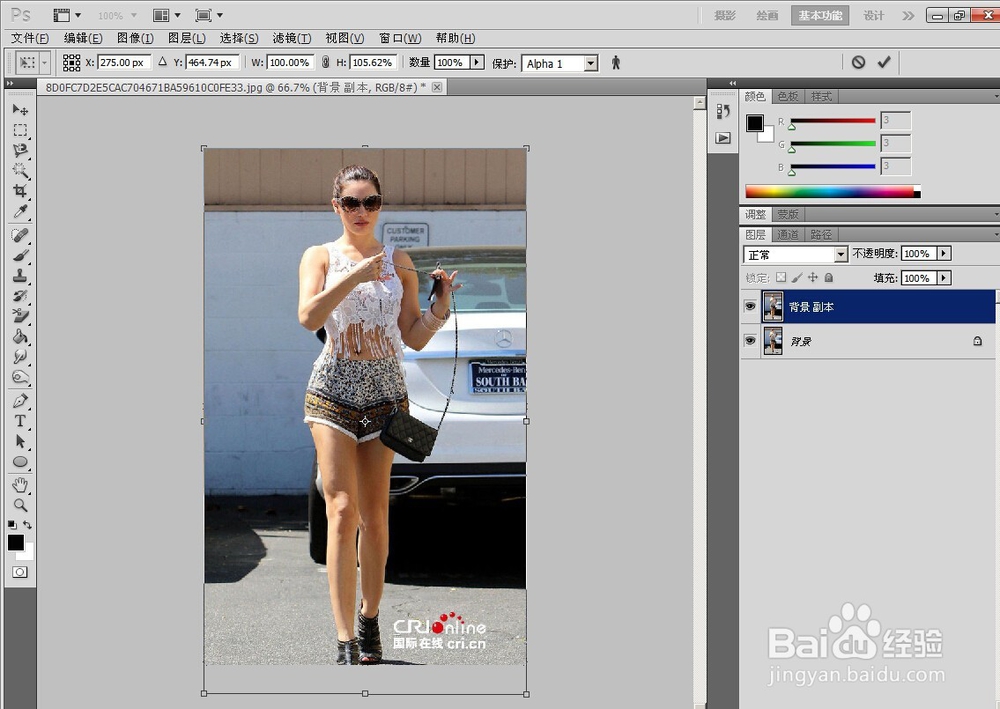This screenshot has width=1000, height=709.
Task: Select the Crop tool
Action: 20,191
